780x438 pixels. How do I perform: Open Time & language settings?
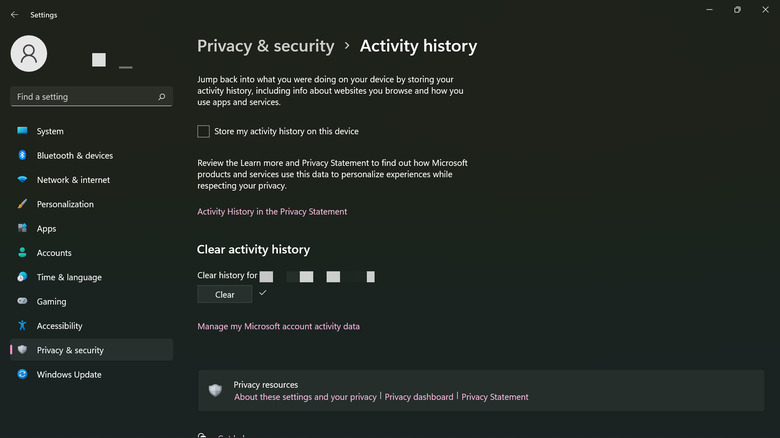pyautogui.click(x=68, y=277)
